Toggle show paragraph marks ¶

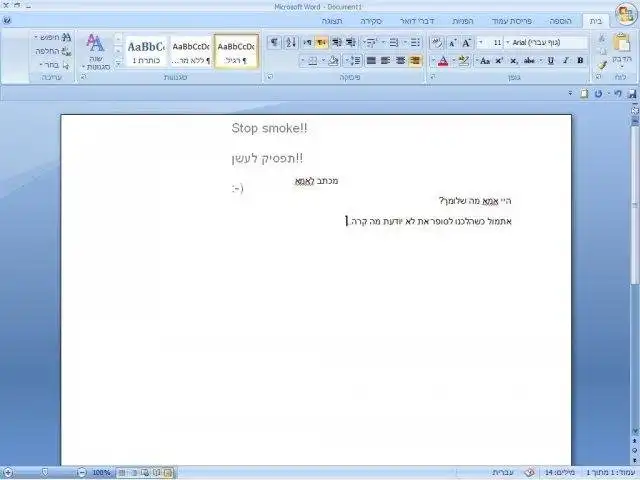coord(274,42)
